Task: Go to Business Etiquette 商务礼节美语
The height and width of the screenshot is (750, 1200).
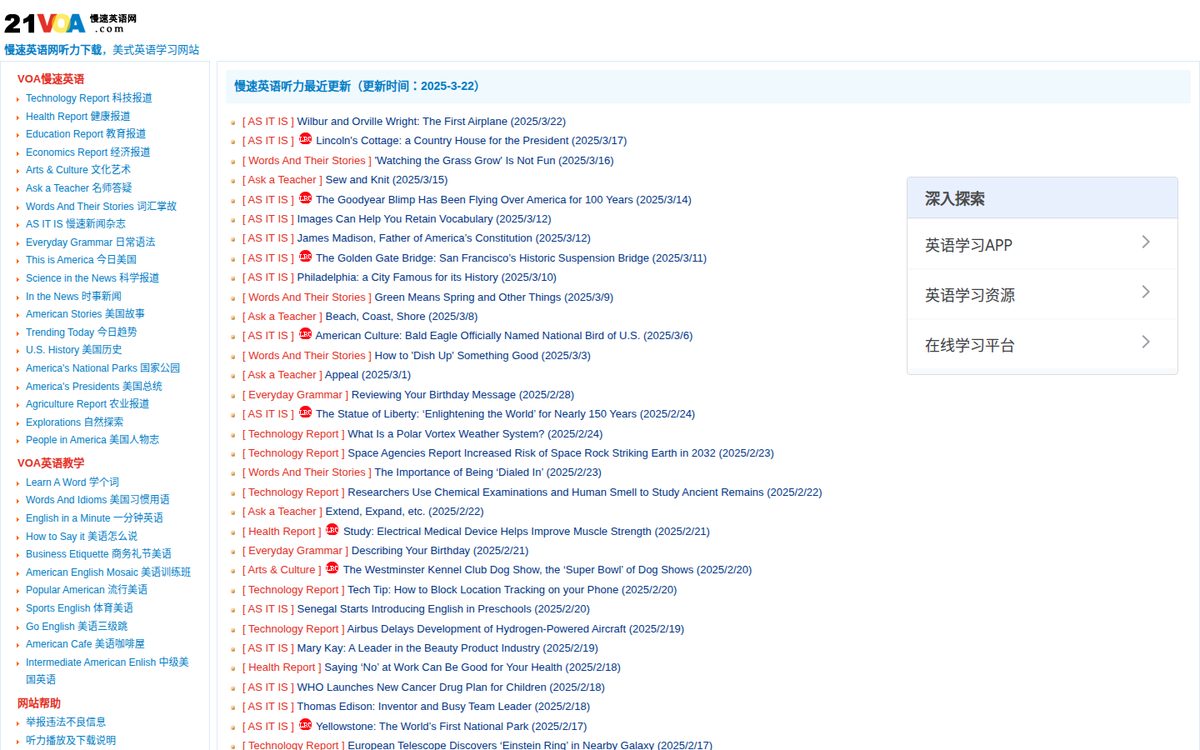Action: click(x=99, y=554)
